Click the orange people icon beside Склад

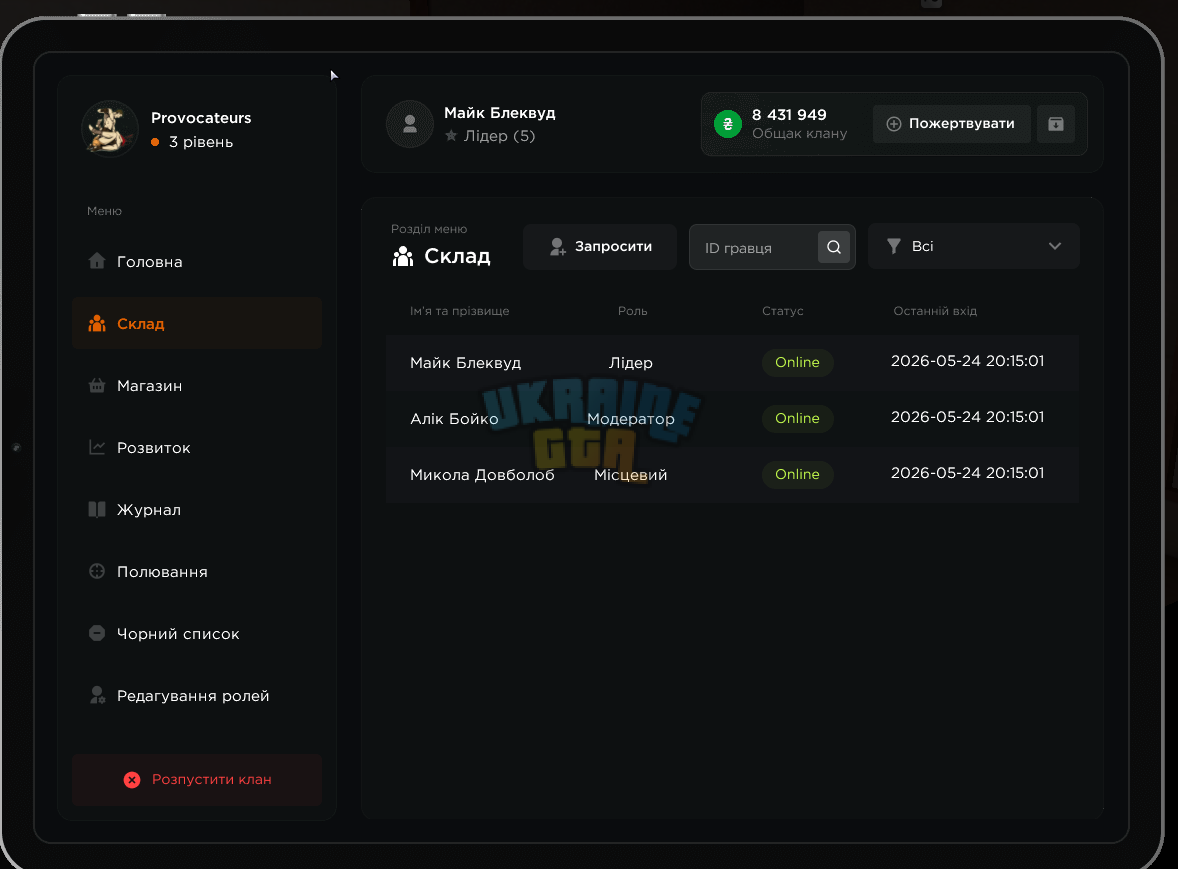(x=97, y=323)
